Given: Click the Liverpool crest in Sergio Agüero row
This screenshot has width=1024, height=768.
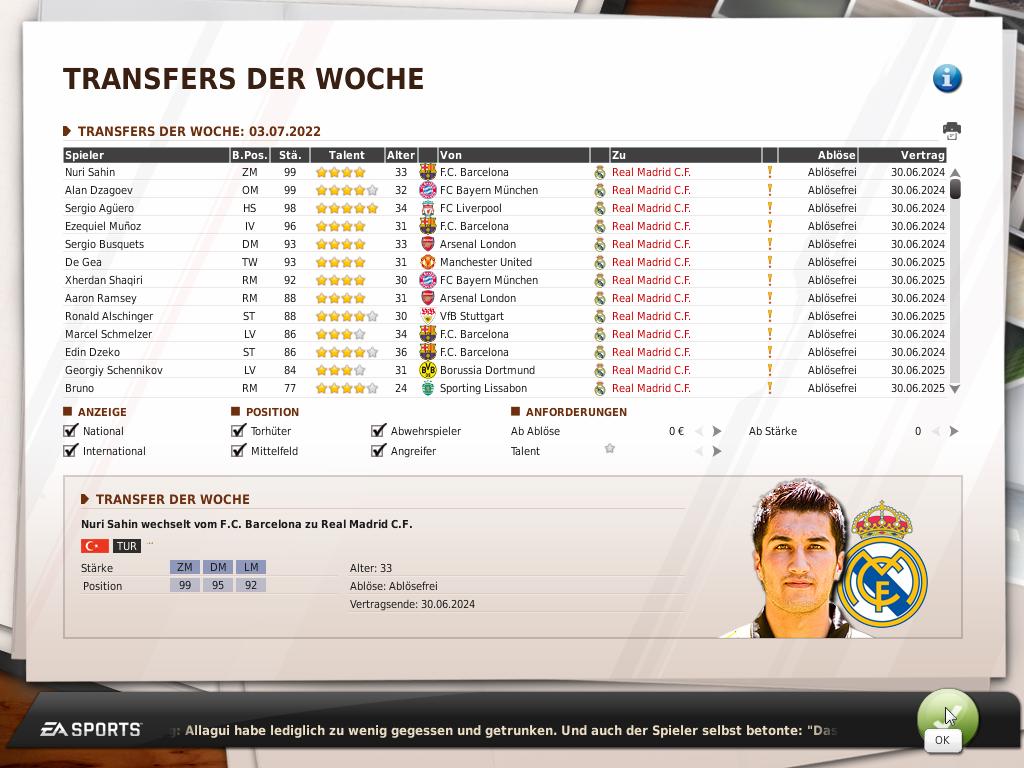Looking at the screenshot, I should click(x=428, y=208).
